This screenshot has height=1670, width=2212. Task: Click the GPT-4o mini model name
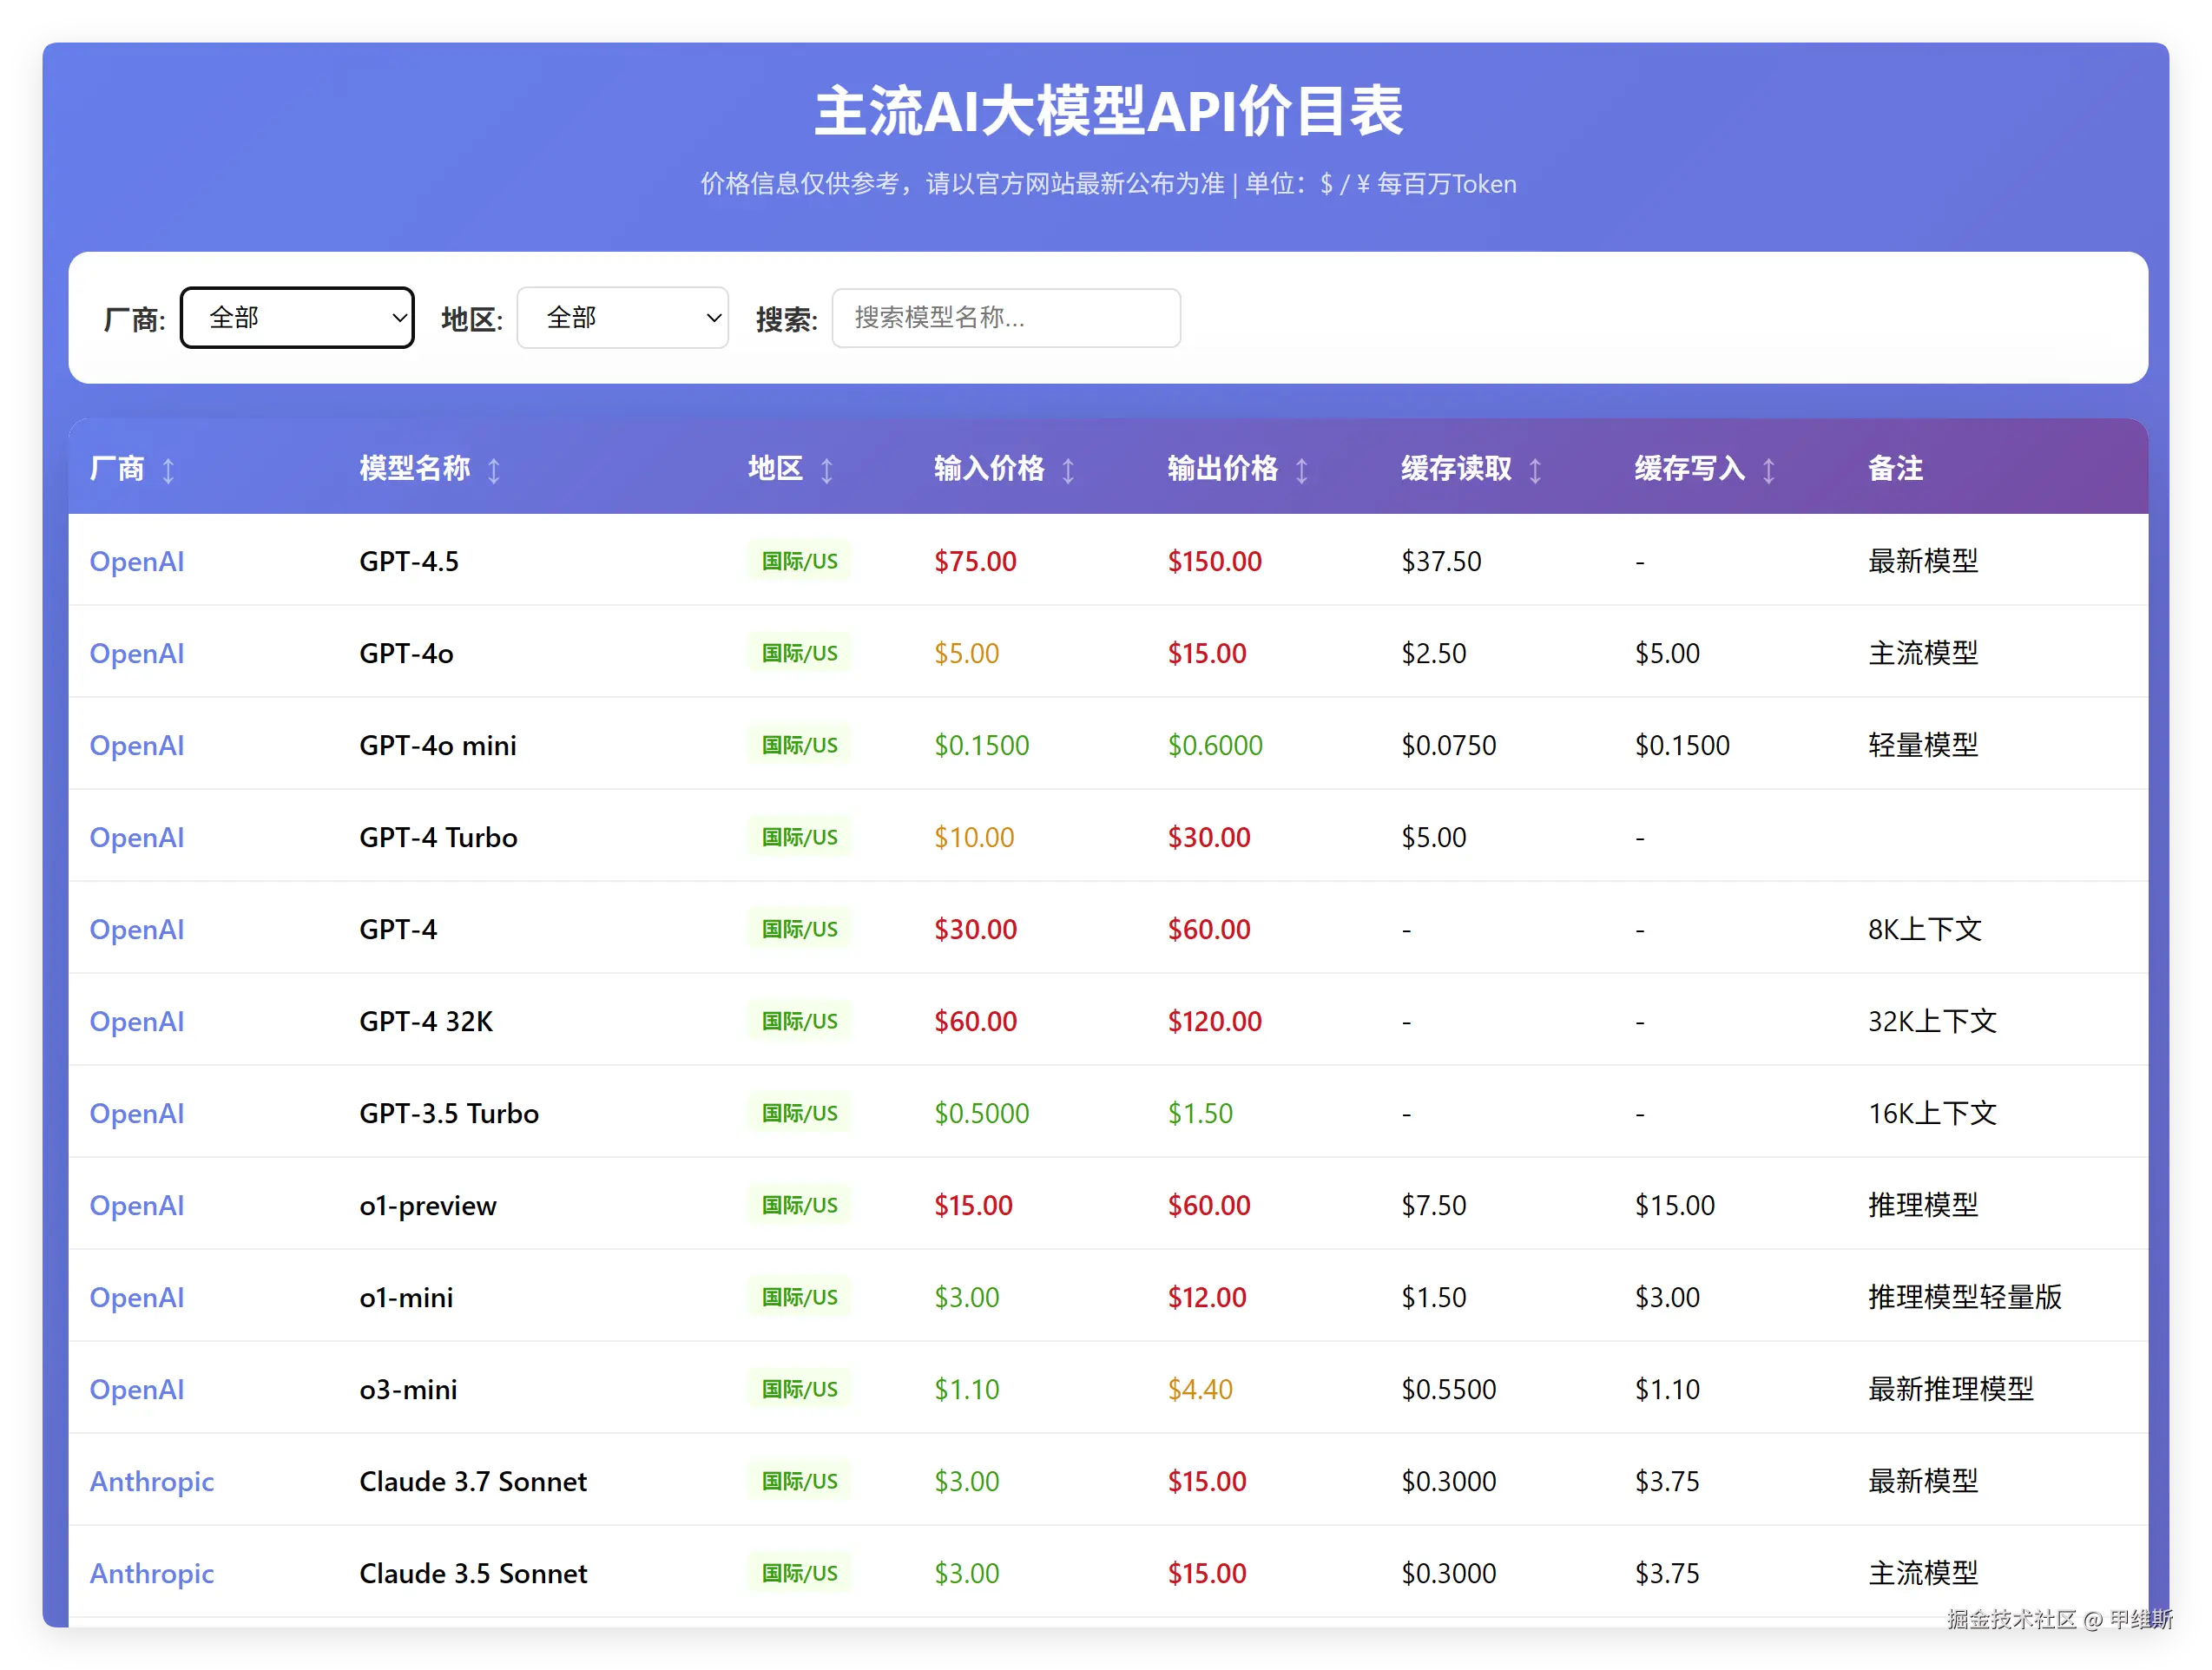click(438, 745)
